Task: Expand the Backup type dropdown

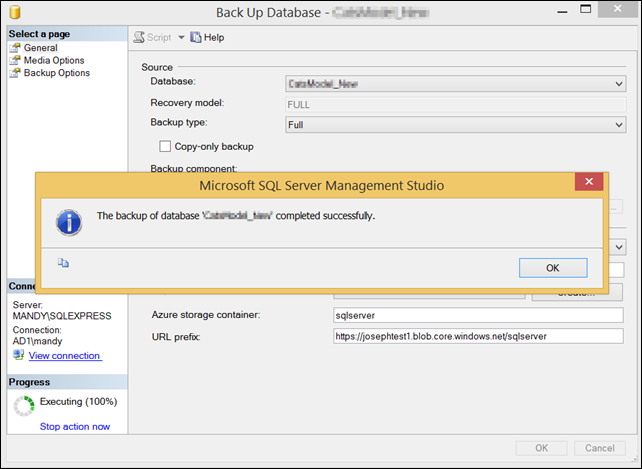Action: click(x=619, y=125)
